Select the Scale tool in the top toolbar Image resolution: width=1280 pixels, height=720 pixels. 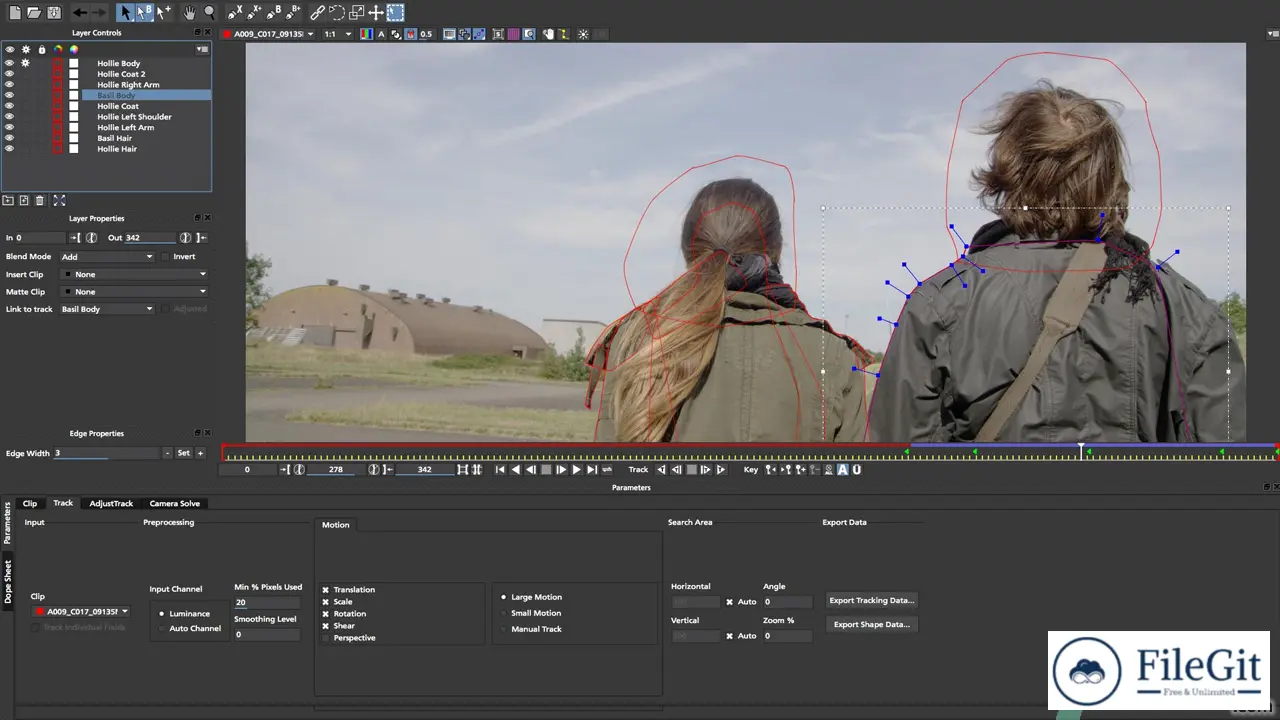click(x=356, y=13)
